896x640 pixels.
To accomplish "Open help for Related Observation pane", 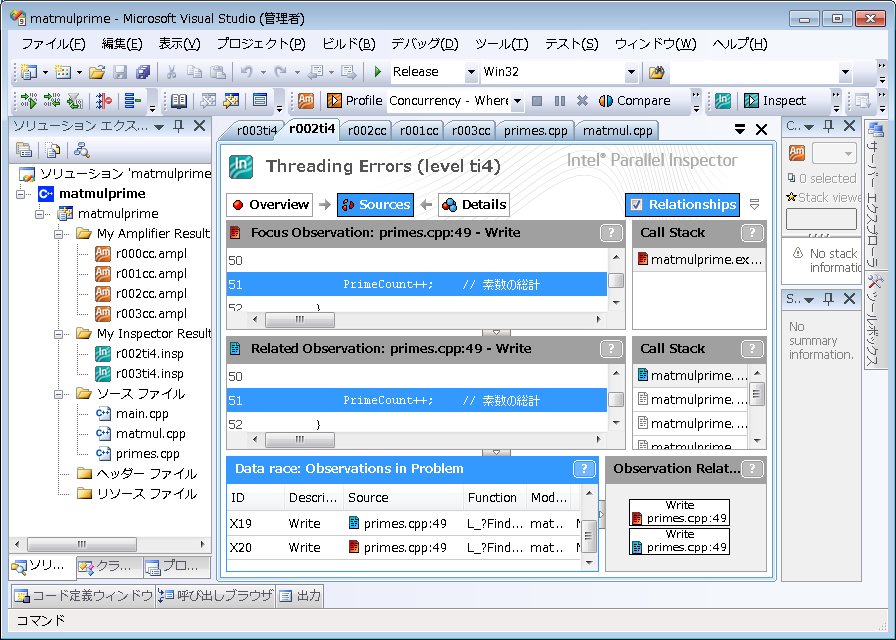I will tap(611, 349).
